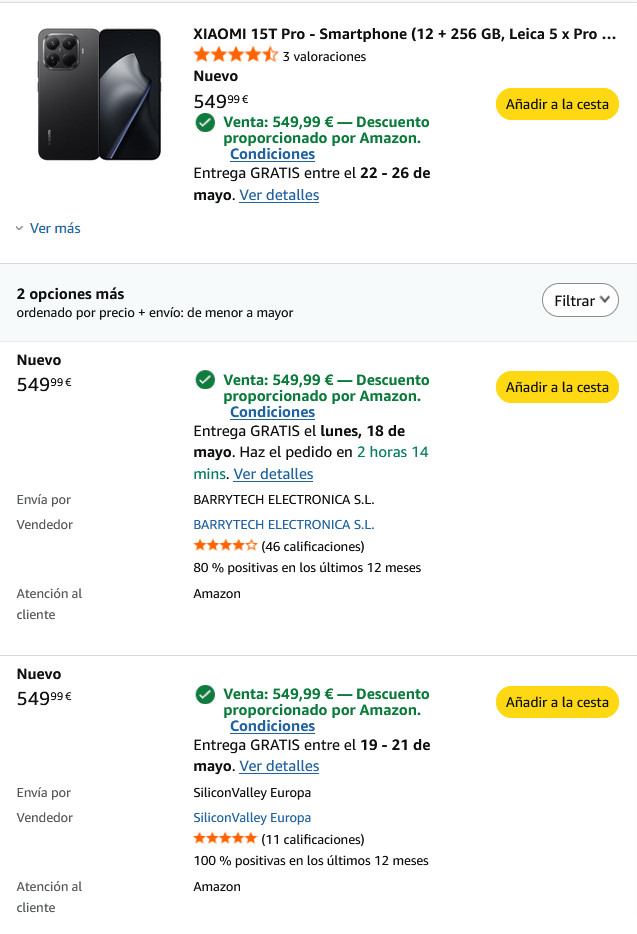Click the Xiaomi 15T Pro product thumbnail
The width and height of the screenshot is (637, 934).
100,94
